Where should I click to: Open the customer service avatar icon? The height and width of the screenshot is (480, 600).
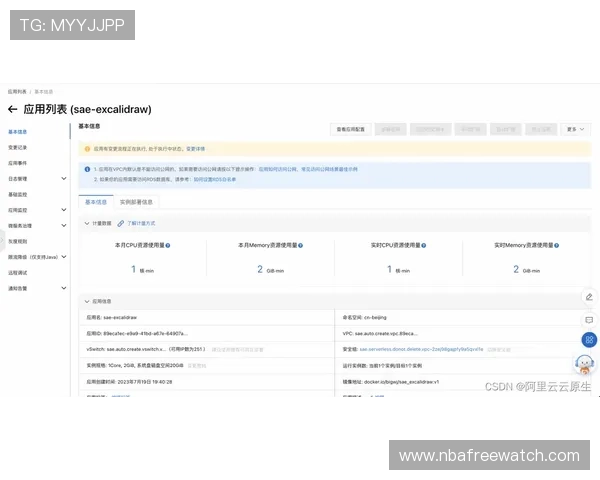pos(585,364)
